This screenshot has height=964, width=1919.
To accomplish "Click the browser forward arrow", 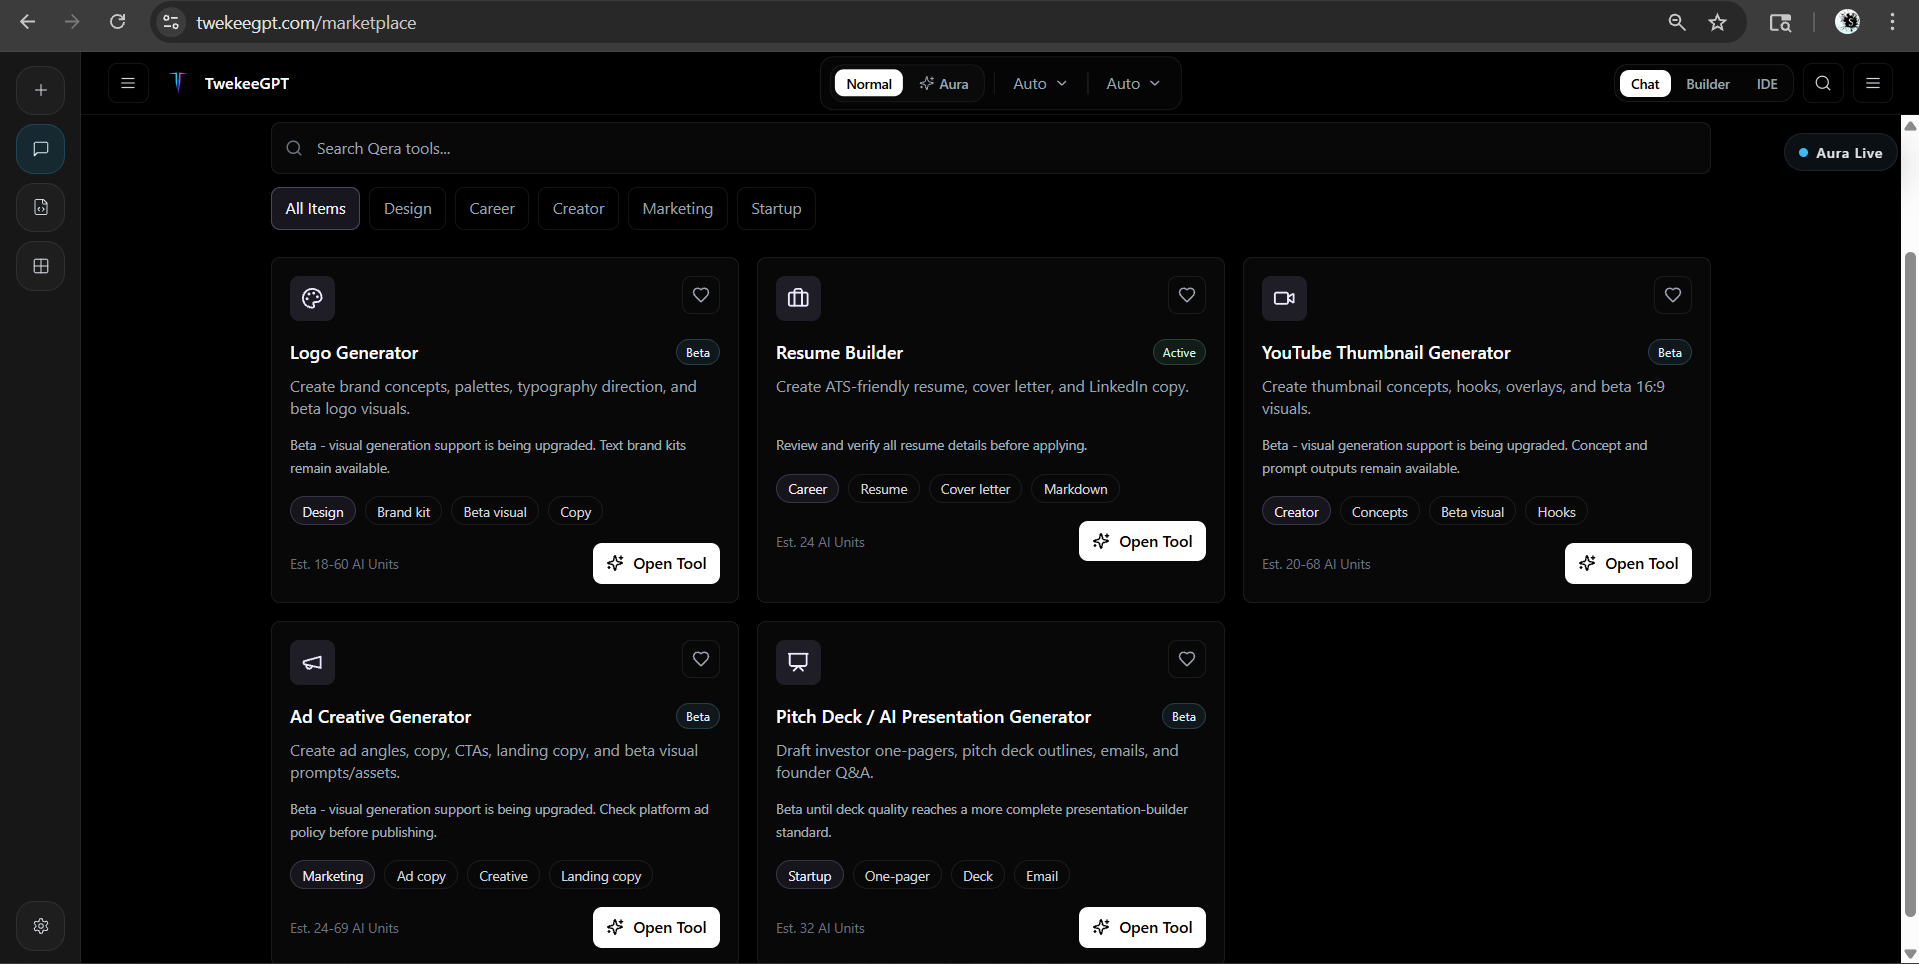I will (x=72, y=22).
